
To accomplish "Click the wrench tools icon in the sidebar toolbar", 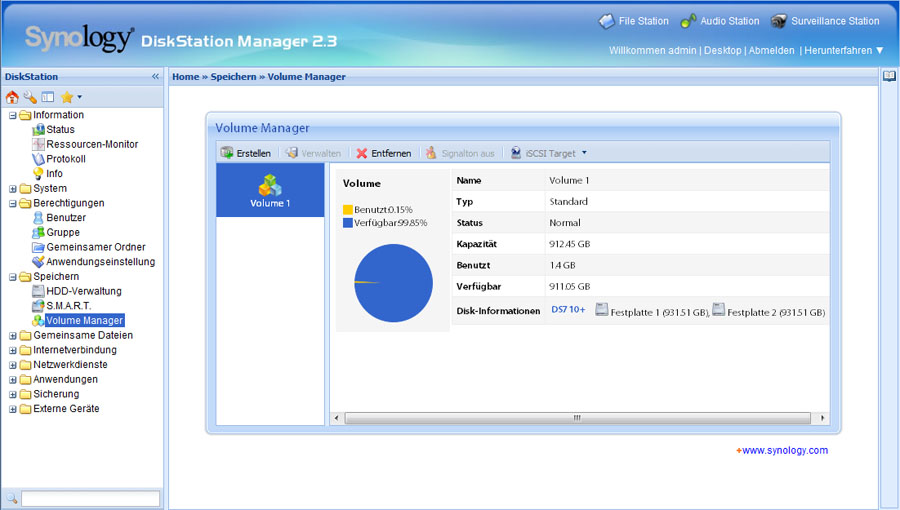I will [30, 97].
